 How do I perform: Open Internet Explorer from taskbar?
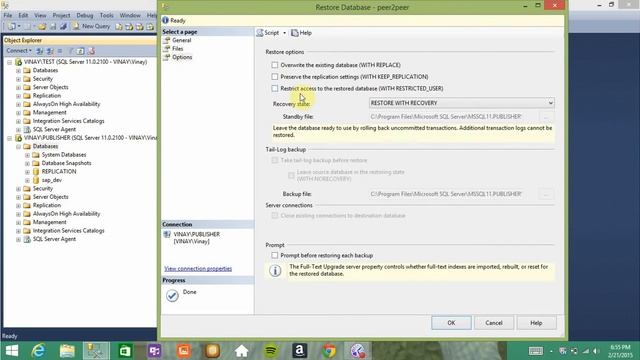click(38, 351)
